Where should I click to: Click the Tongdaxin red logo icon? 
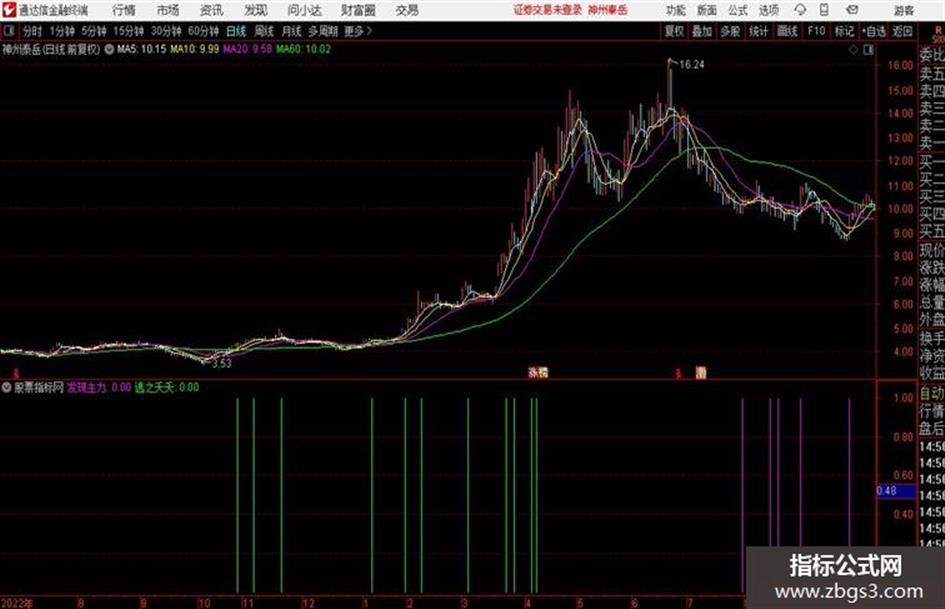[x=8, y=10]
